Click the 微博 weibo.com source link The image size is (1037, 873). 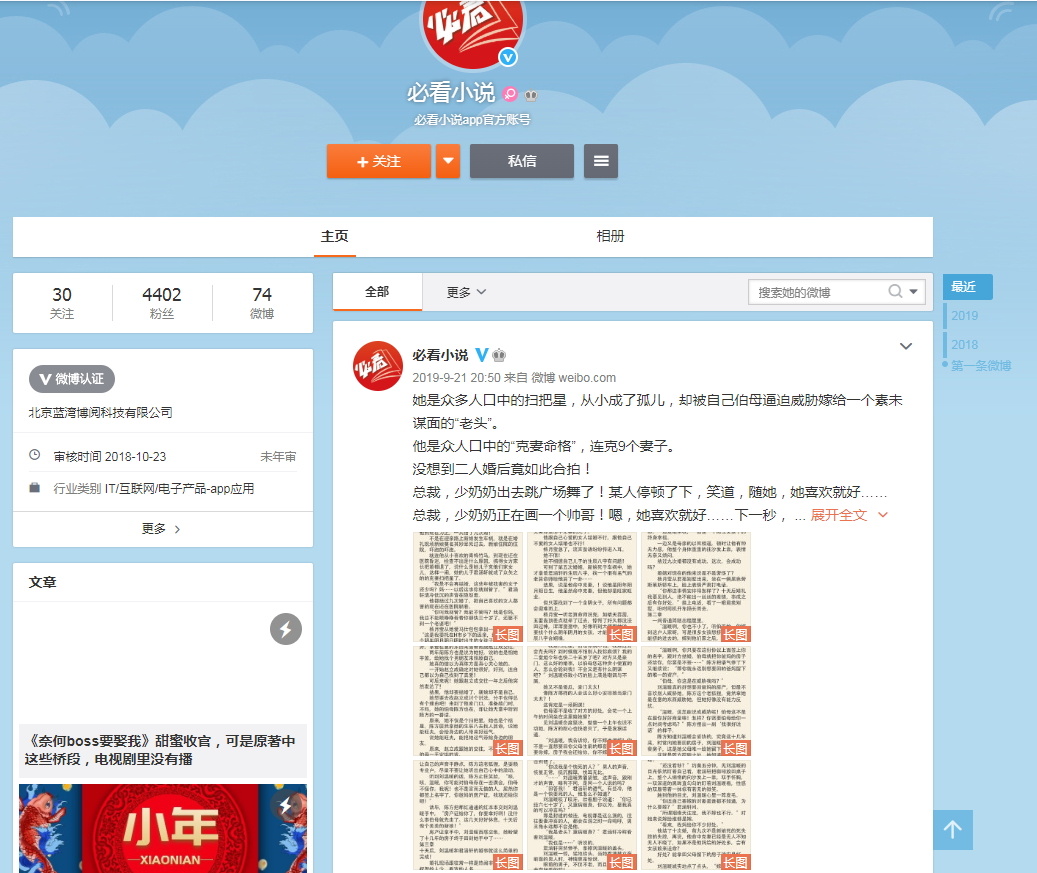pyautogui.click(x=573, y=378)
